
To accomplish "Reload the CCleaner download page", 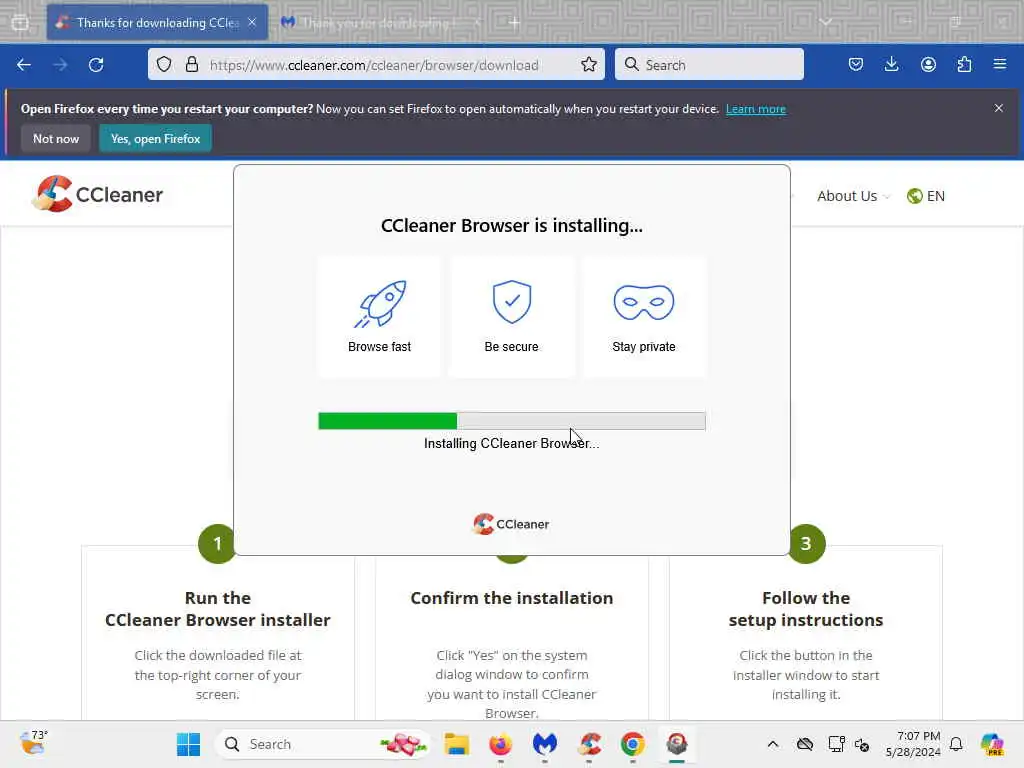I will pyautogui.click(x=96, y=65).
